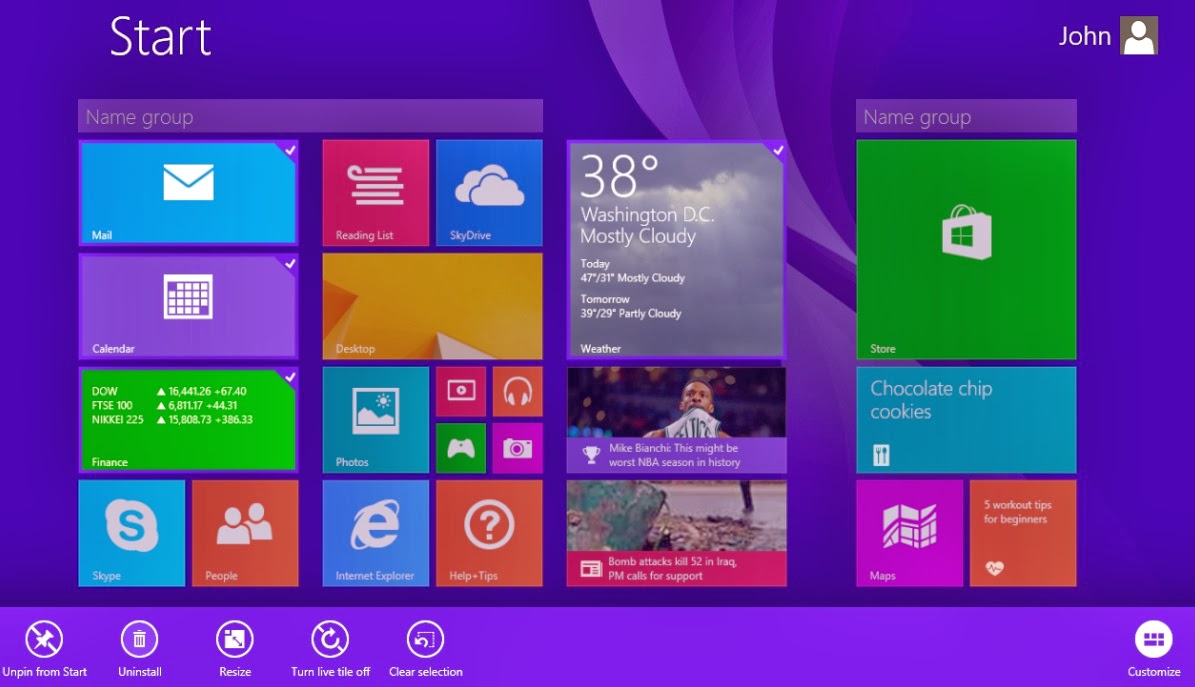Open the Maps tile
This screenshot has width=1195, height=687.
point(910,533)
